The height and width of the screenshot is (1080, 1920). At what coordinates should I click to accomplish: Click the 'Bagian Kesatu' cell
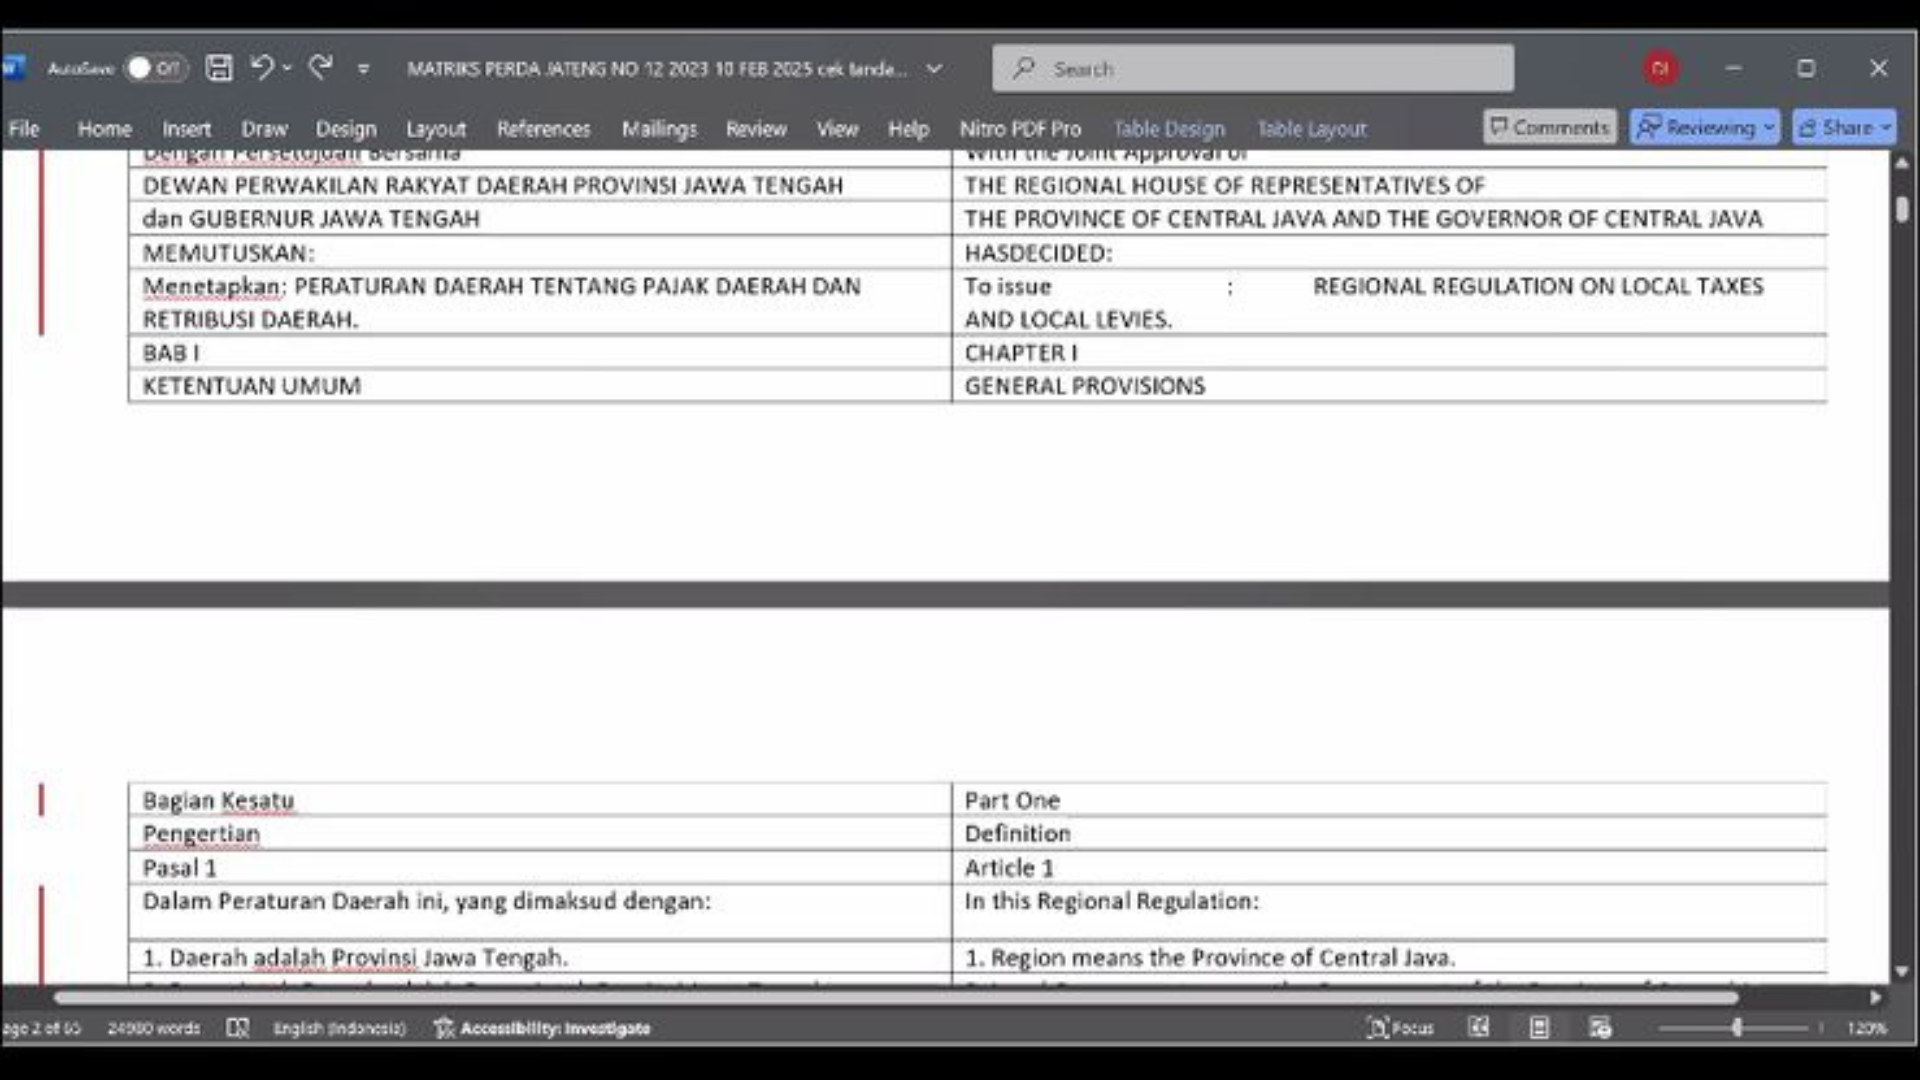pyautogui.click(x=540, y=800)
